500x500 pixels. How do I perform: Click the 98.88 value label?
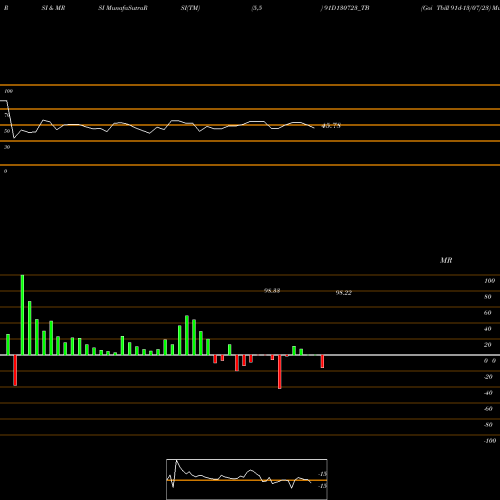[x=272, y=291]
